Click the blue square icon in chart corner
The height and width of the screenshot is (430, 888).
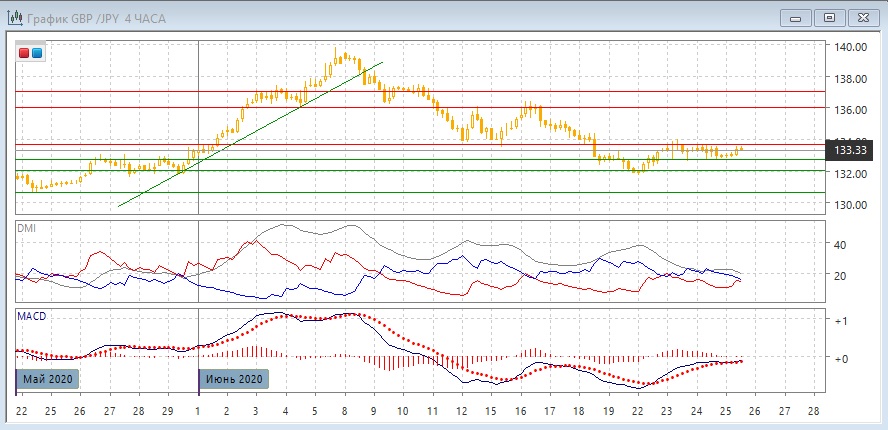point(37,52)
